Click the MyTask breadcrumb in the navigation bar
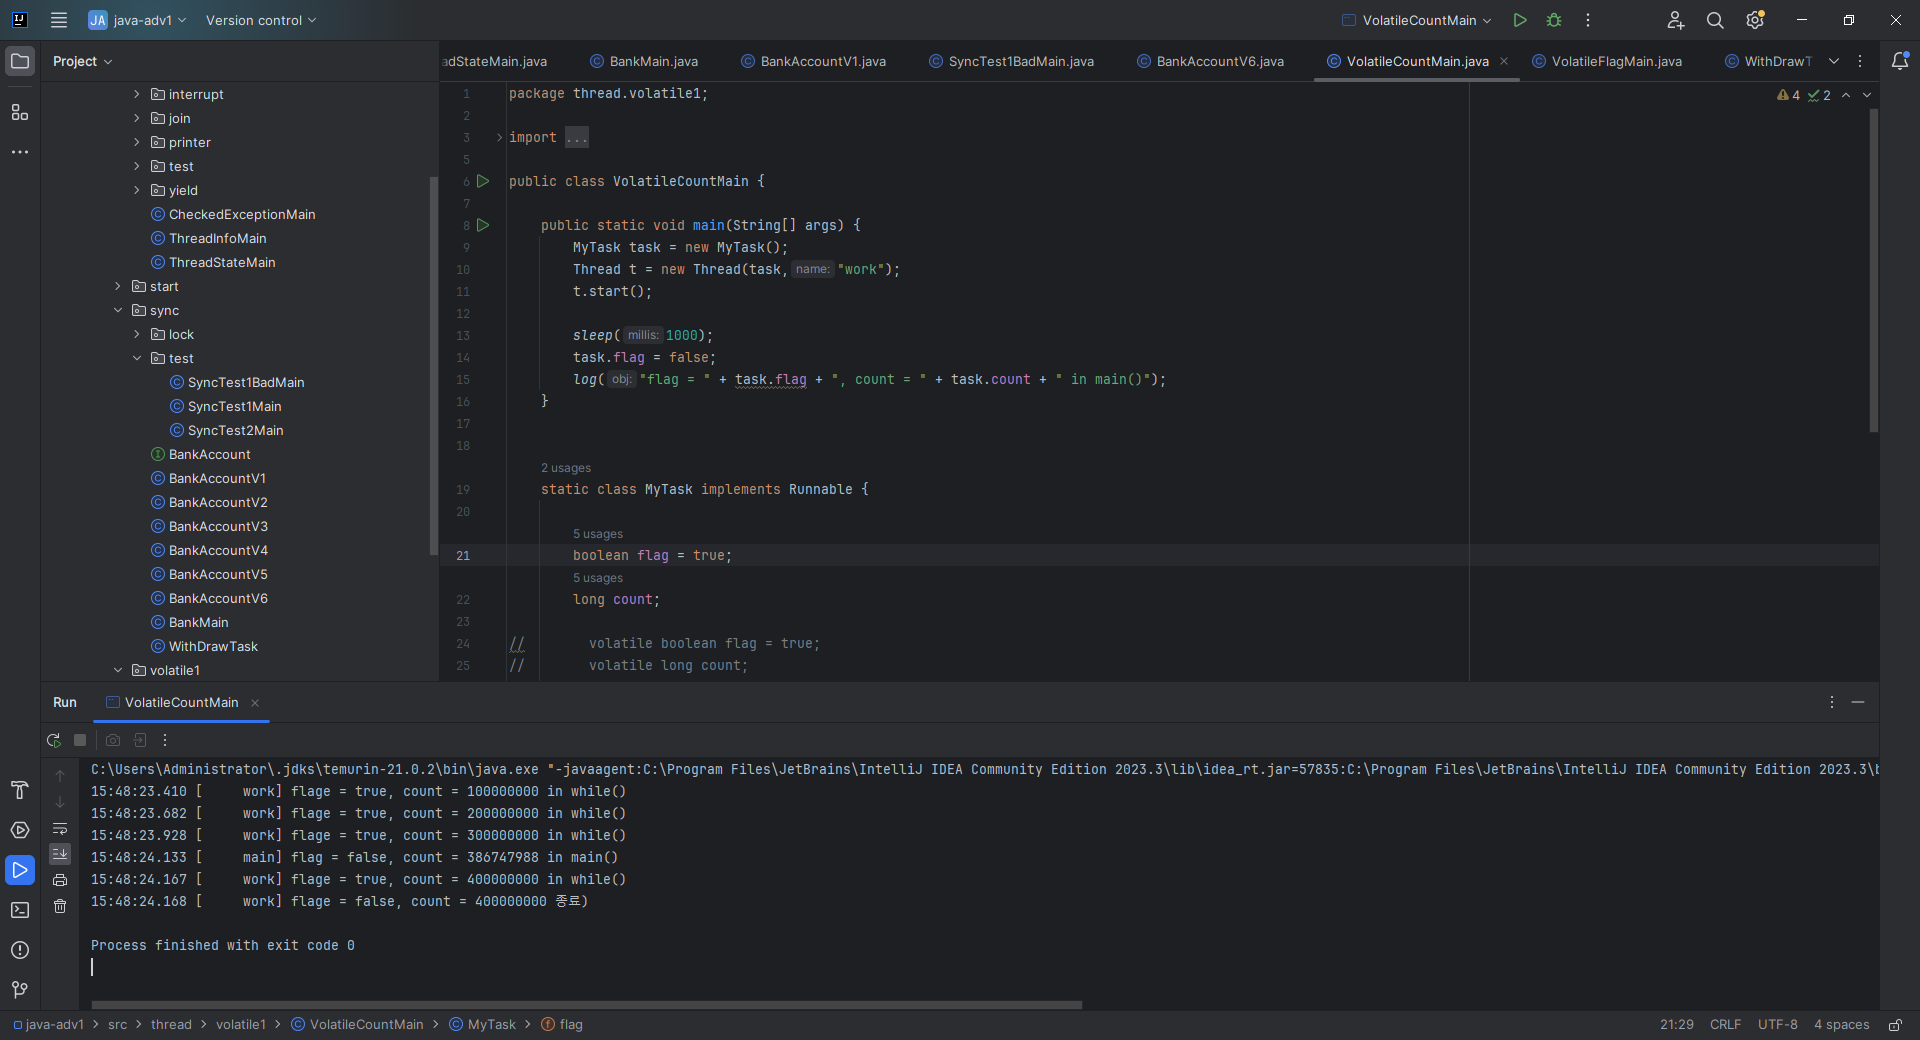Screen dimensions: 1920x1040 [x=482, y=1025]
